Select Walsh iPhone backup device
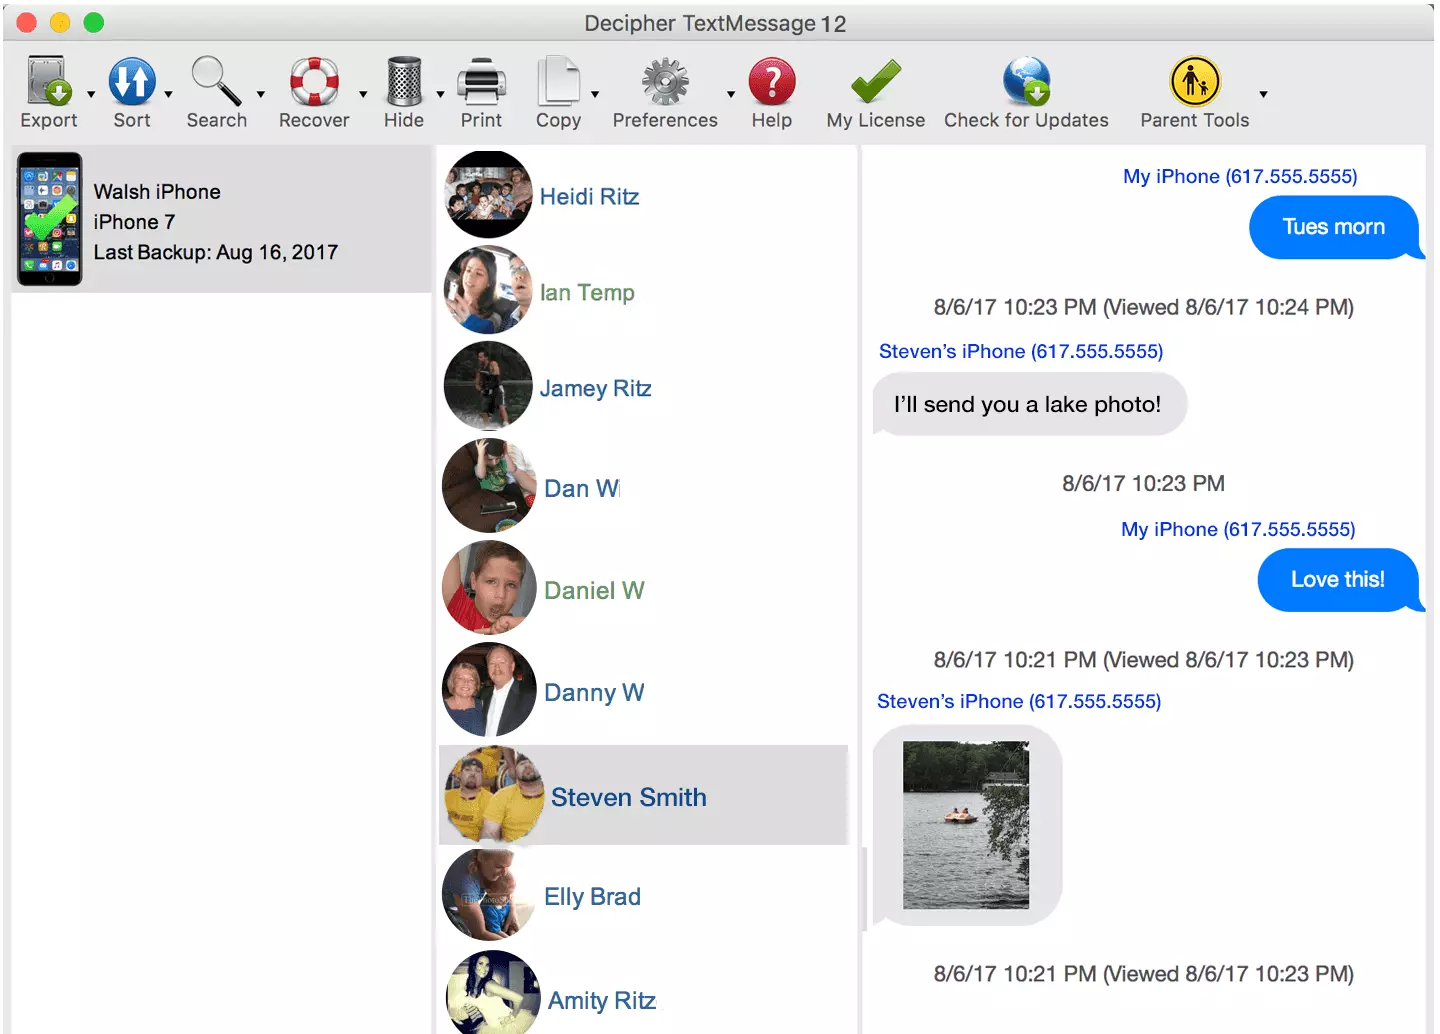The height and width of the screenshot is (1034, 1440). 221,220
